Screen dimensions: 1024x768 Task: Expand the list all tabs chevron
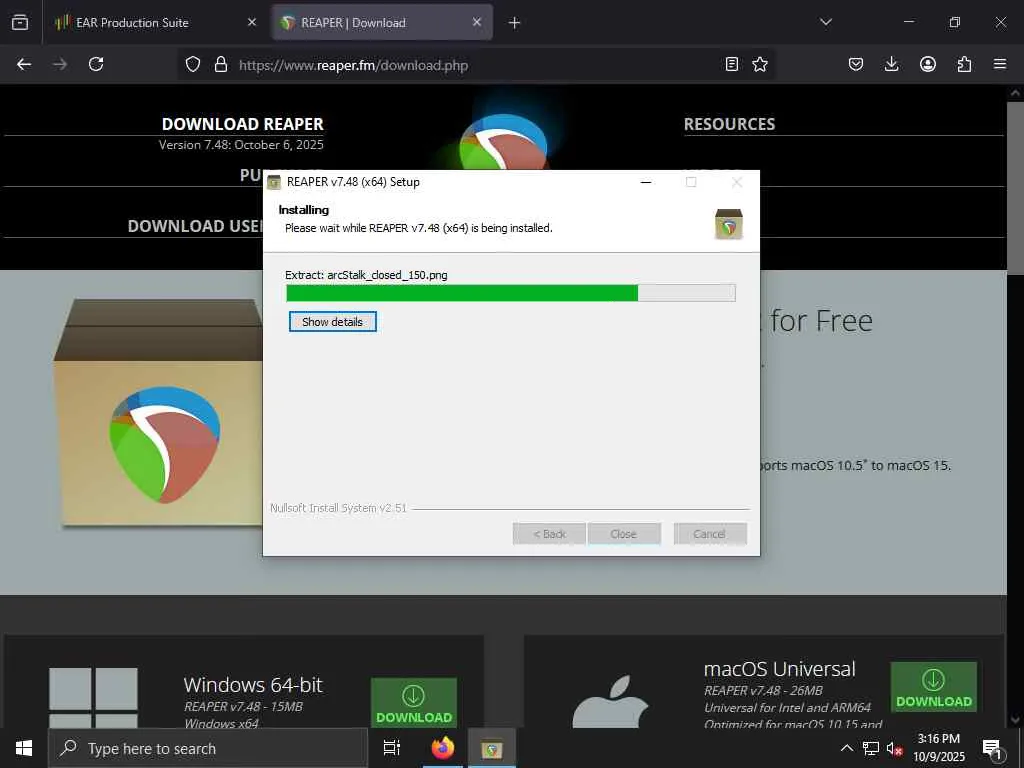826,22
